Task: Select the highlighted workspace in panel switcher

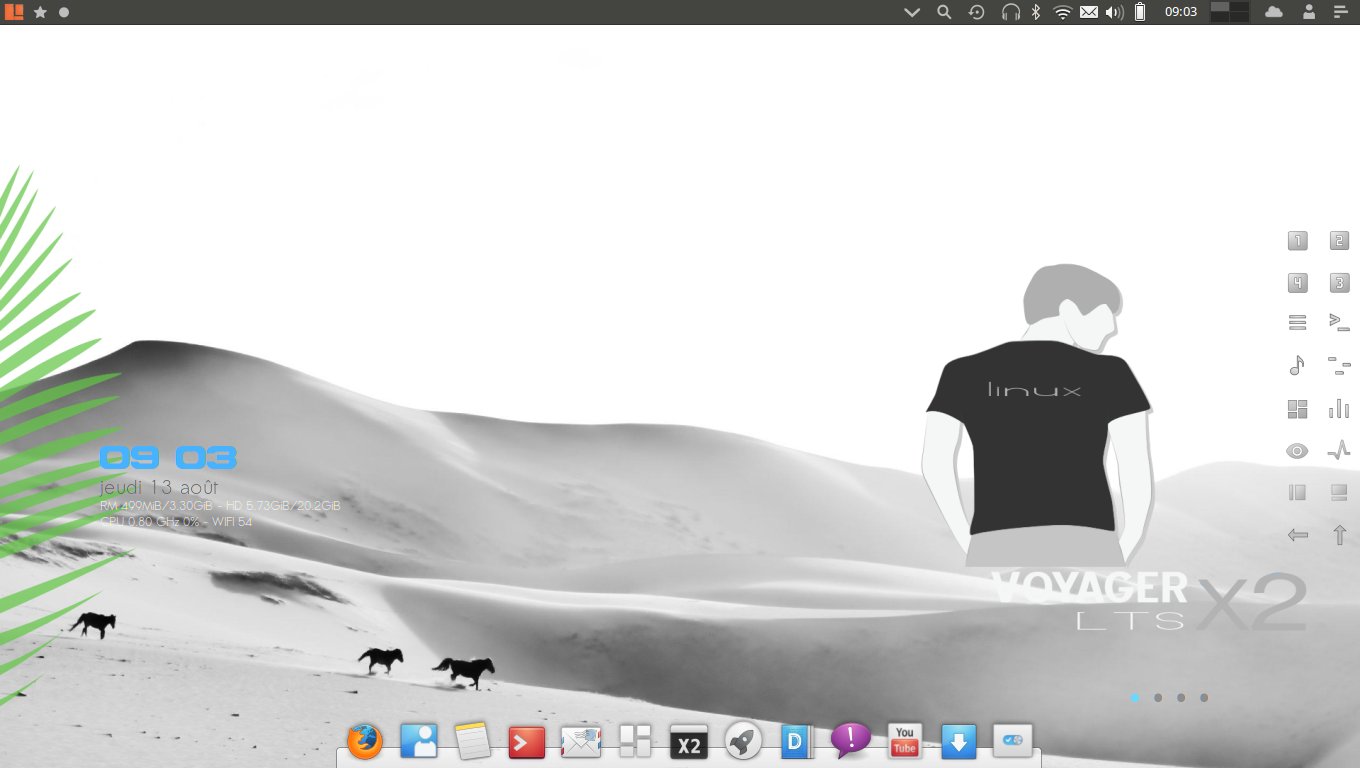Action: (1220, 7)
